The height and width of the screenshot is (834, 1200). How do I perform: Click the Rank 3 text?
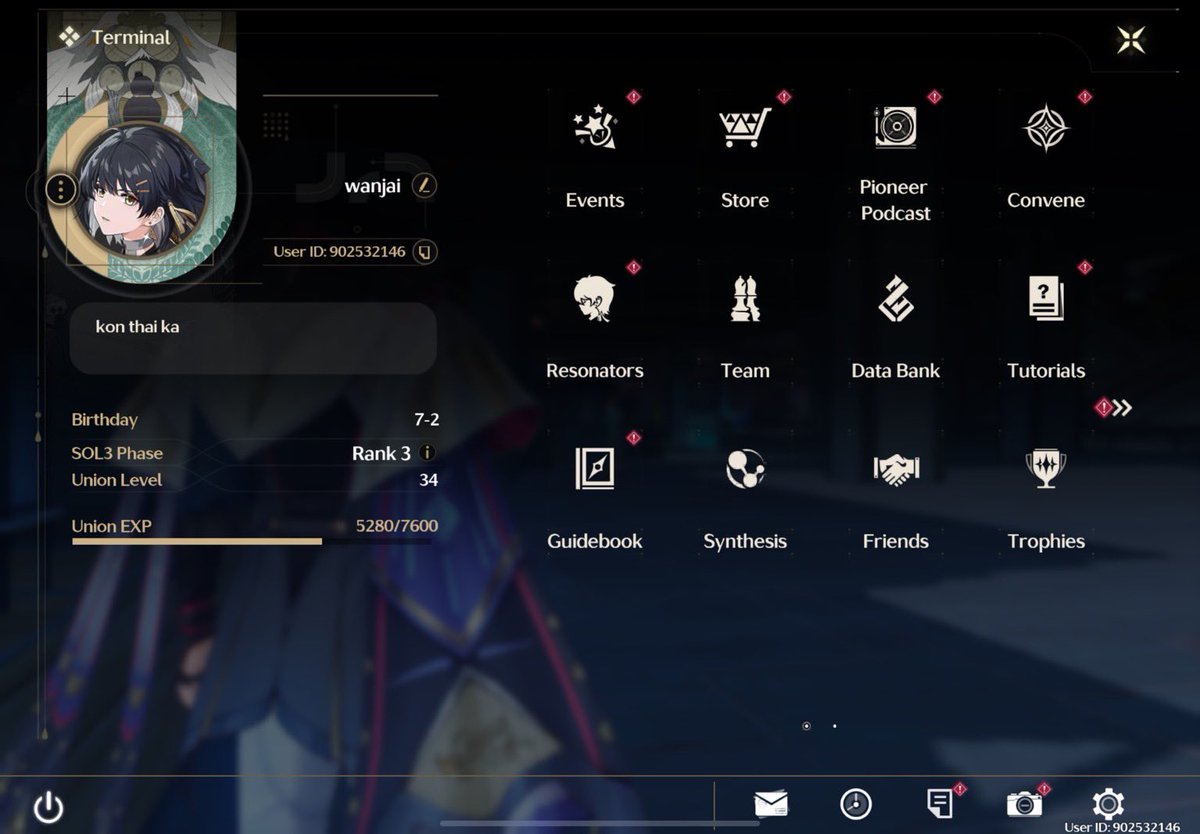click(381, 453)
